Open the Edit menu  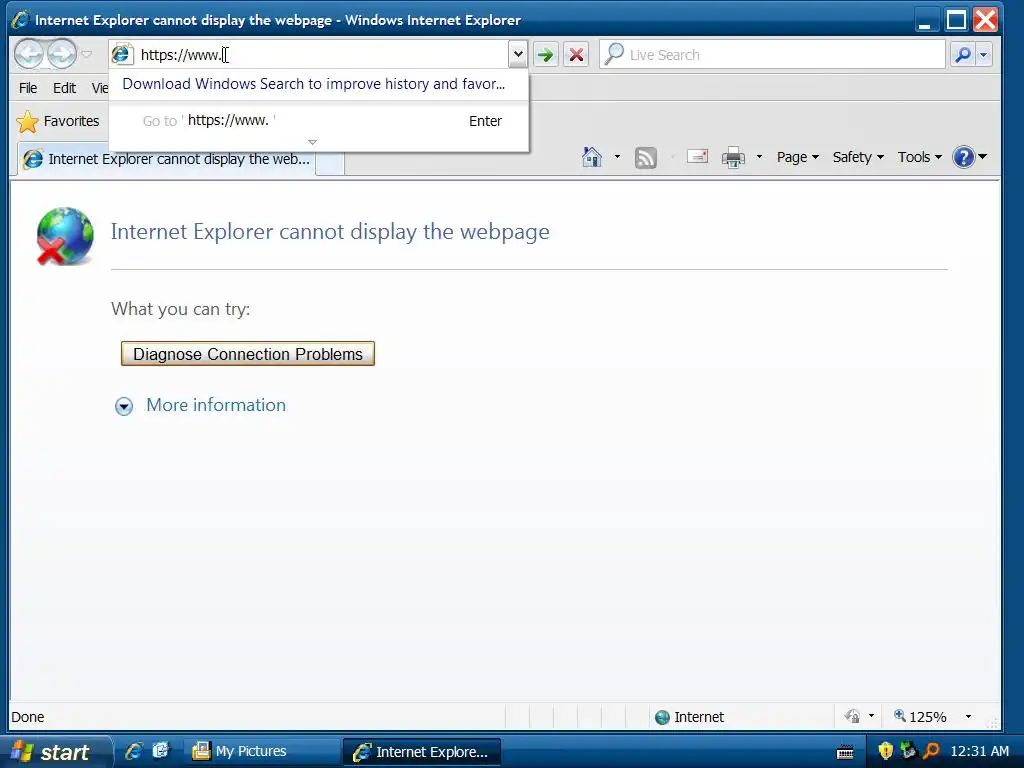pyautogui.click(x=64, y=88)
